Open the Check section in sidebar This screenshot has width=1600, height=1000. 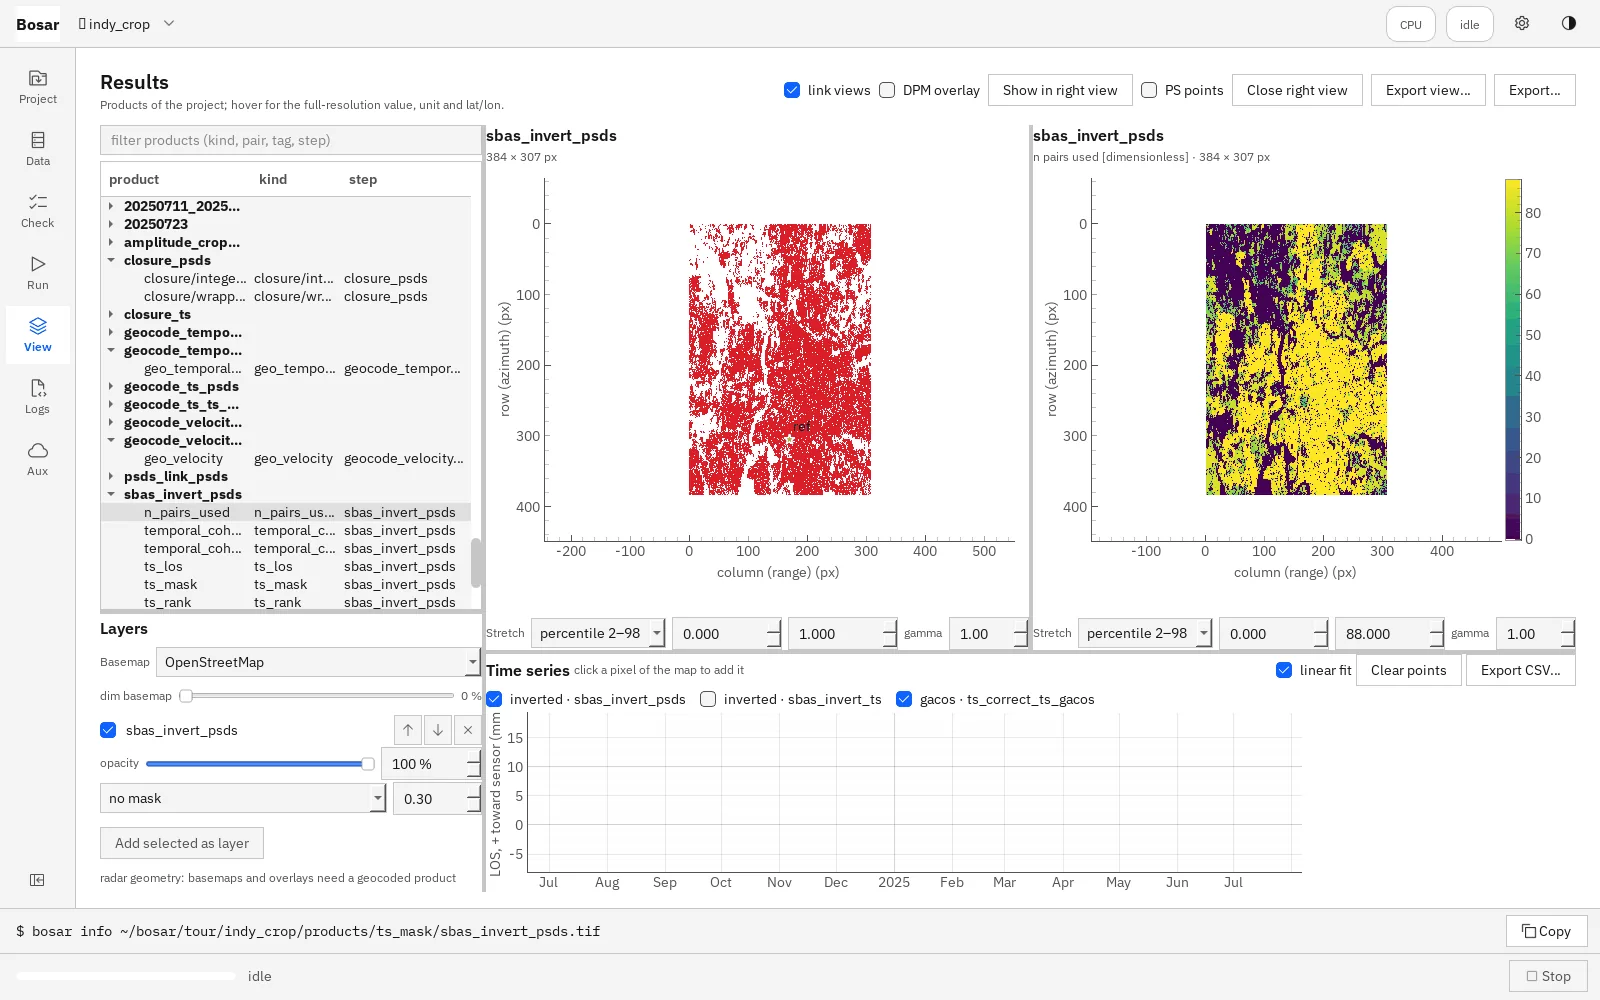[x=38, y=211]
